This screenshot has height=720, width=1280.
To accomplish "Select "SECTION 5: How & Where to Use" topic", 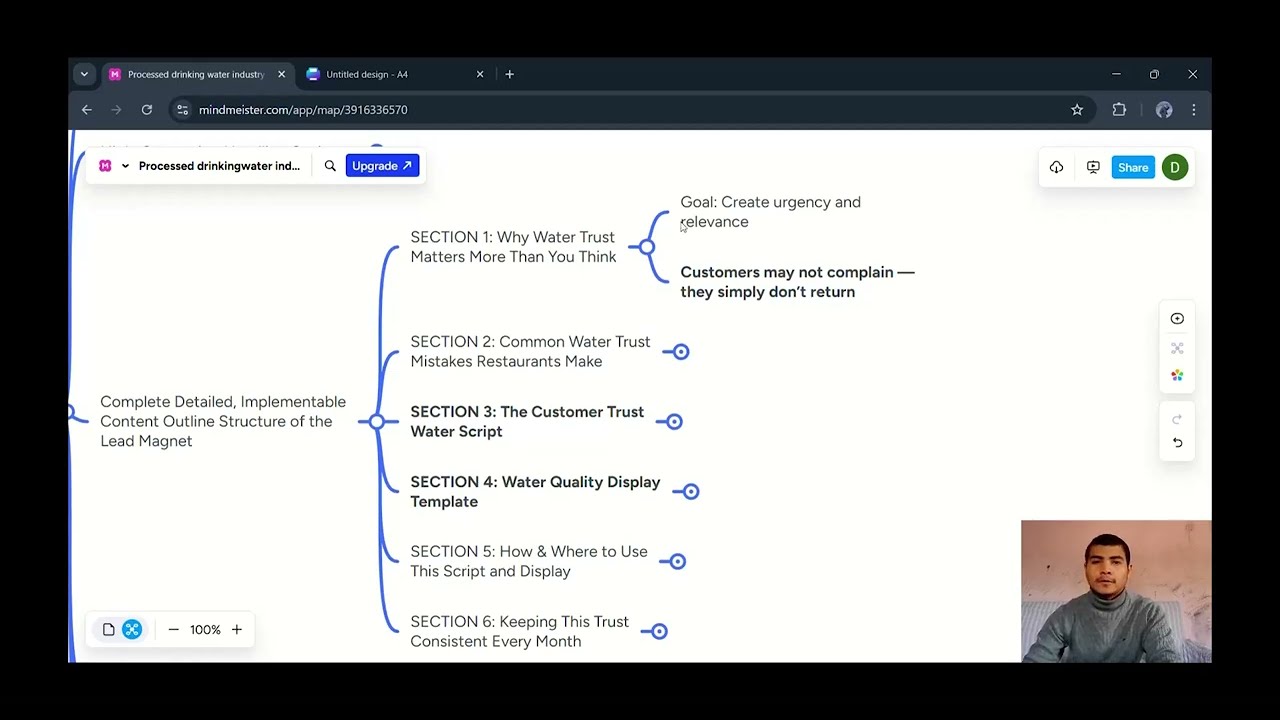I will coord(529,561).
